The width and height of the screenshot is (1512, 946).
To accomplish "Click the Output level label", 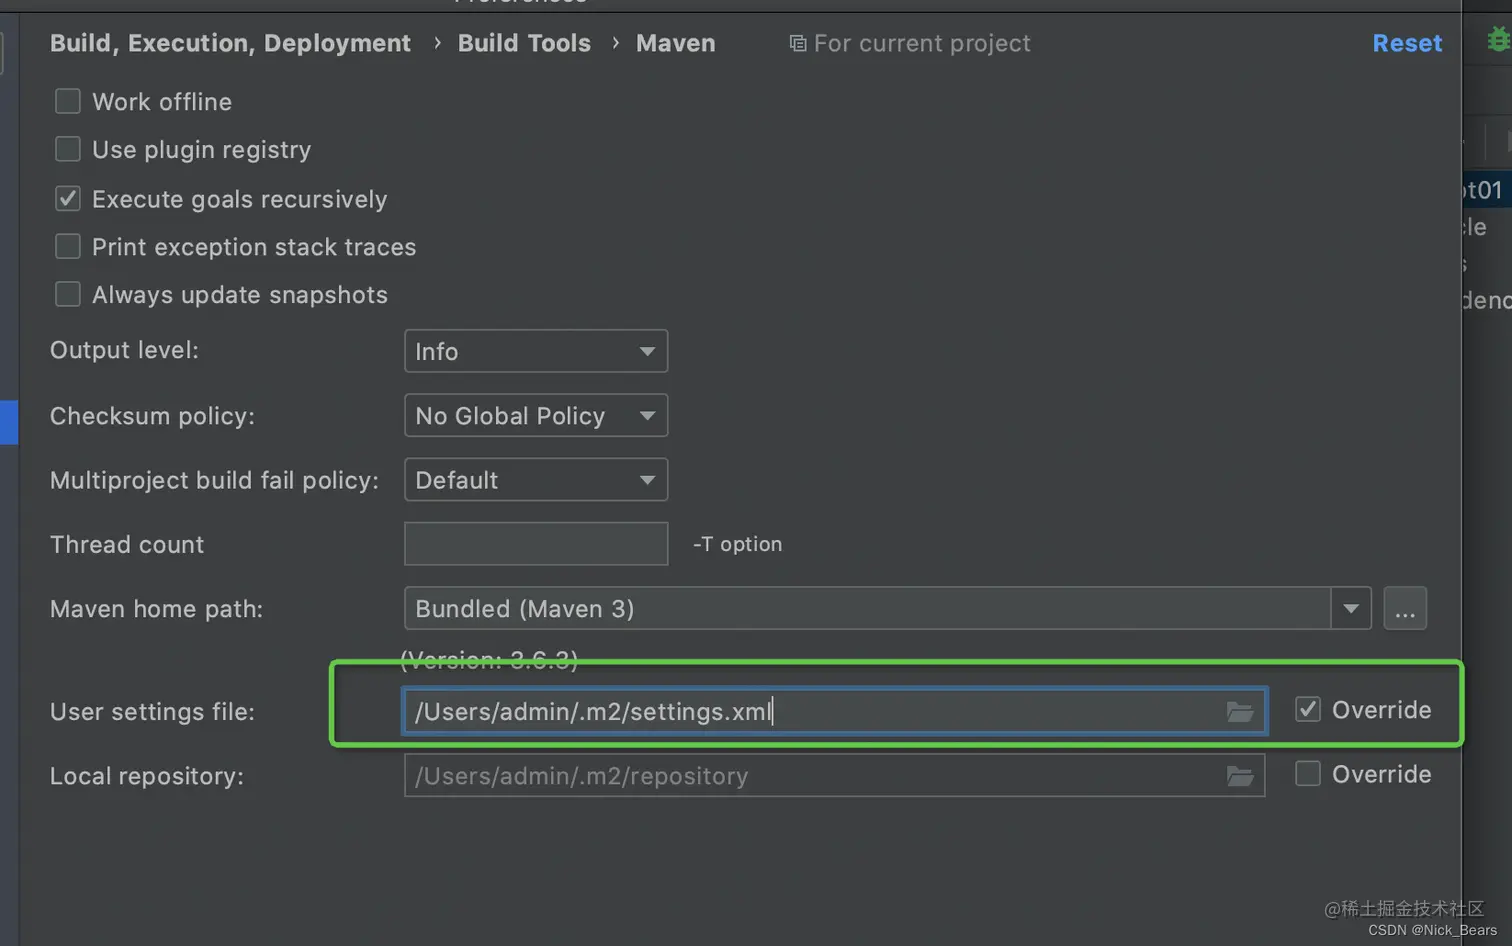I will click(x=125, y=350).
